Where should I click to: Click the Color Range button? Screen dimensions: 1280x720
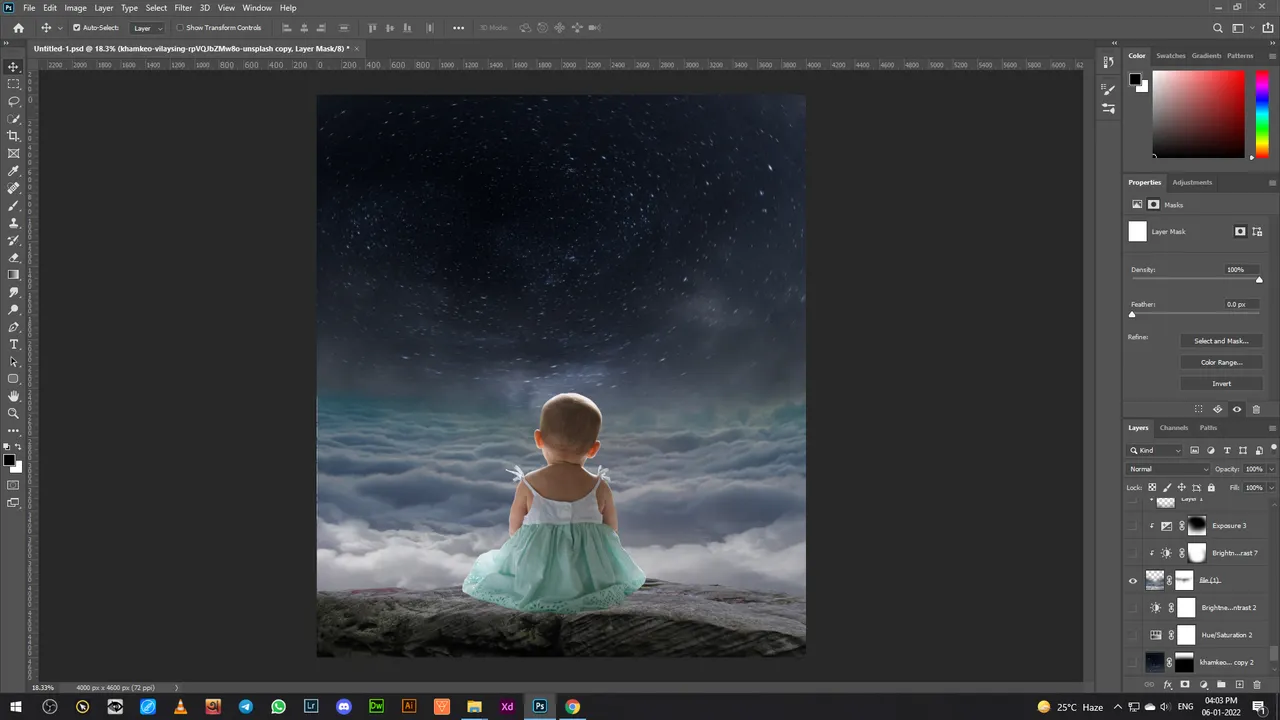click(x=1221, y=362)
